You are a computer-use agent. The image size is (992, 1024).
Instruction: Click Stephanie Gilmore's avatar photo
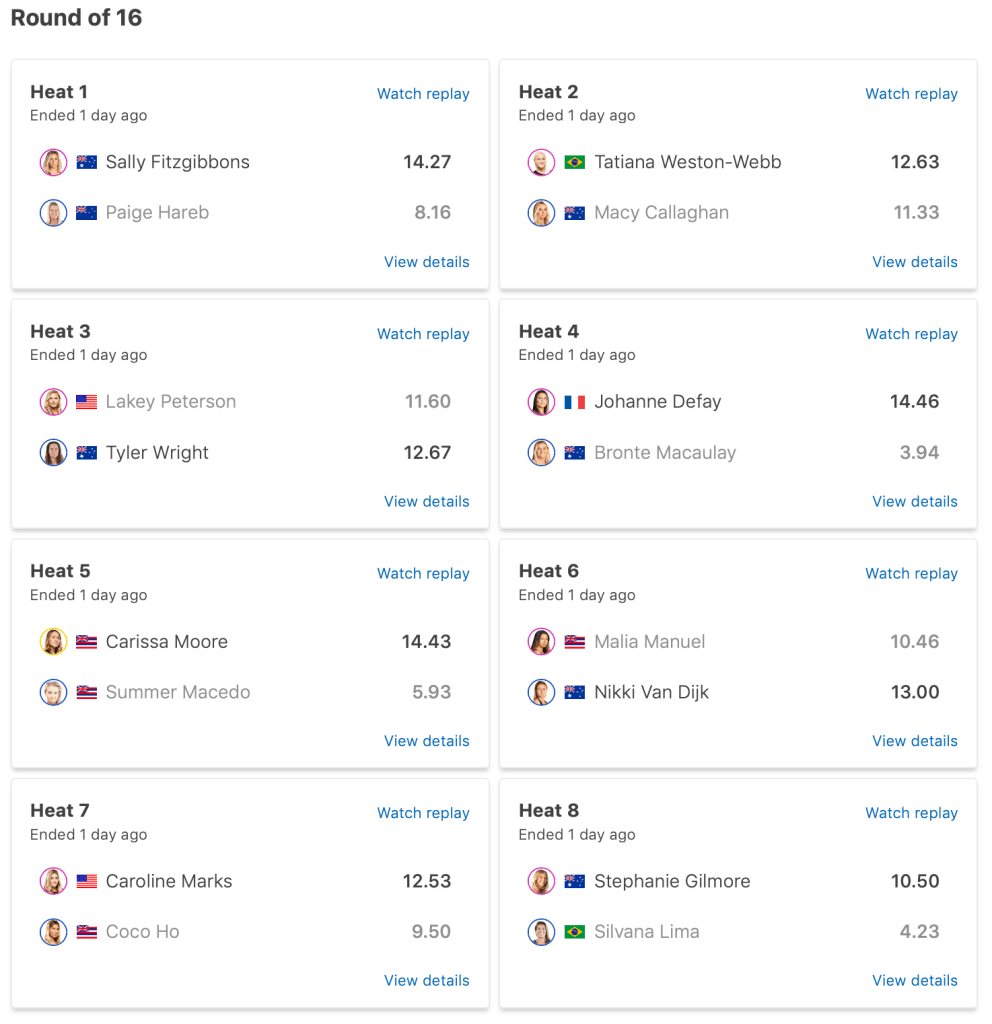pos(541,881)
